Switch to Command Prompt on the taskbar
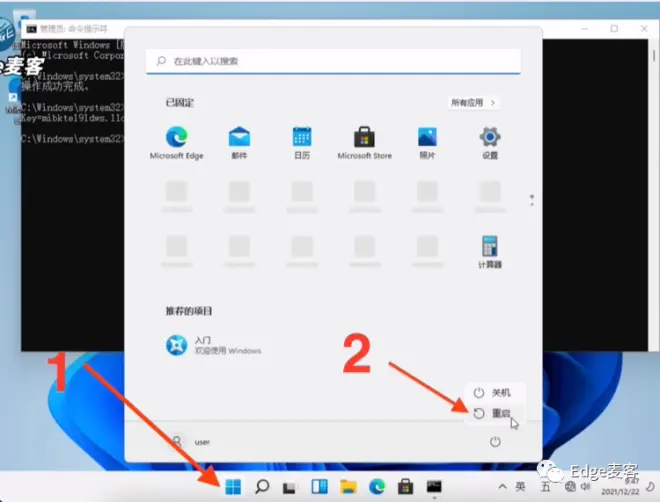 coord(434,487)
